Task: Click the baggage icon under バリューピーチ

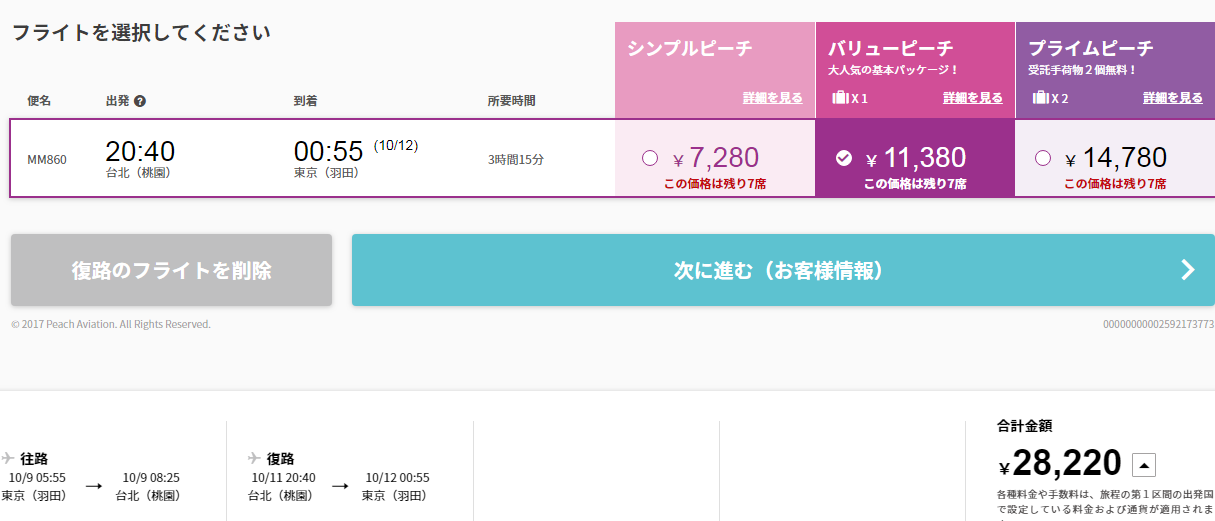Action: point(840,98)
